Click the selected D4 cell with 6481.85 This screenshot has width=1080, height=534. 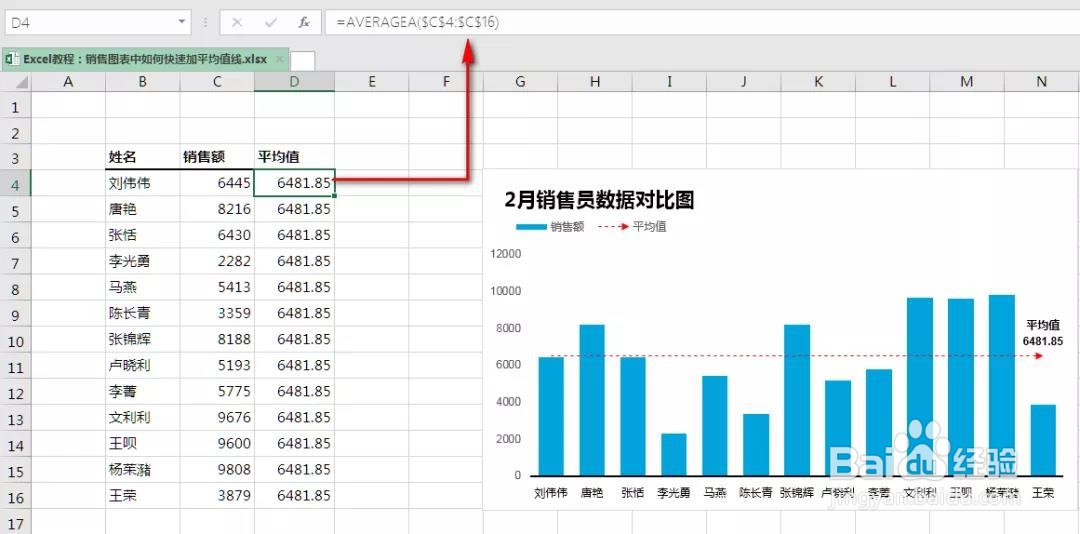294,183
